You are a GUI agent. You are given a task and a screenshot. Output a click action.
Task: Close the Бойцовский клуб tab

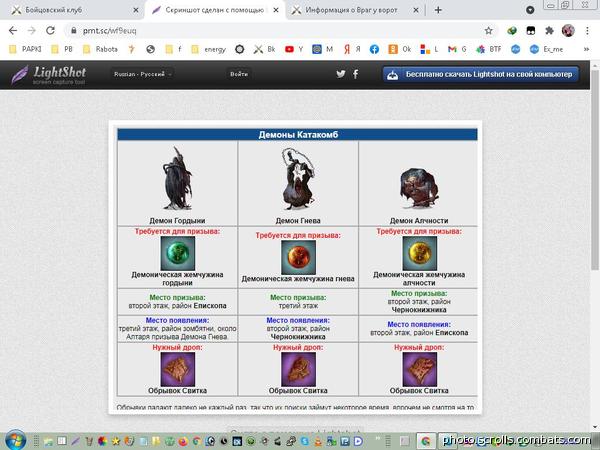[x=135, y=10]
